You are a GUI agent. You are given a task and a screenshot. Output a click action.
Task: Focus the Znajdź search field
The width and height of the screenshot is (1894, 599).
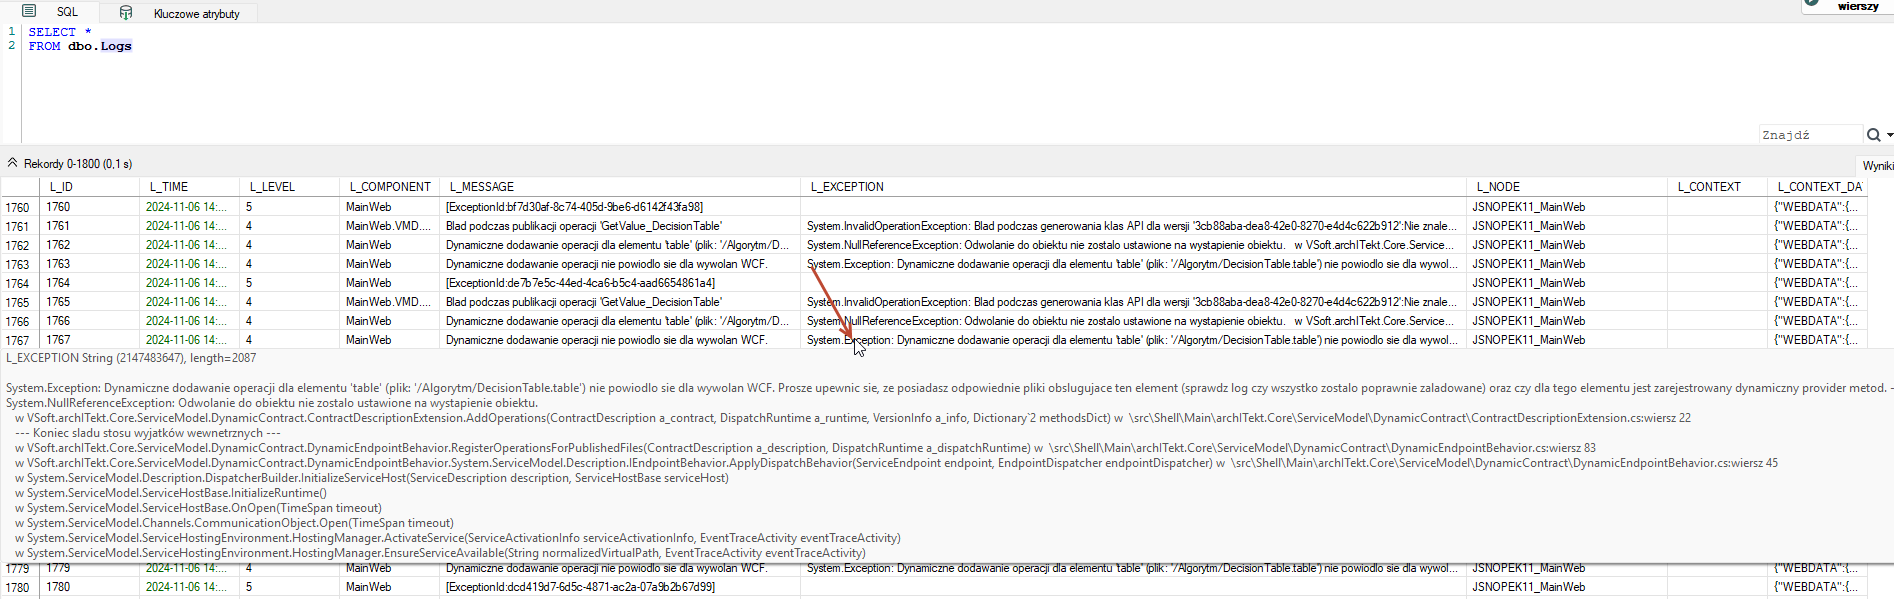click(1809, 135)
